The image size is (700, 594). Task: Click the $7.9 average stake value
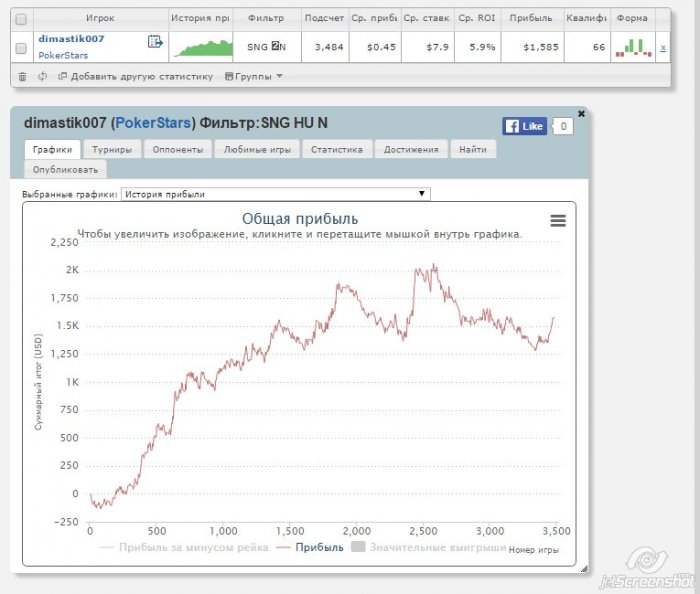click(438, 47)
